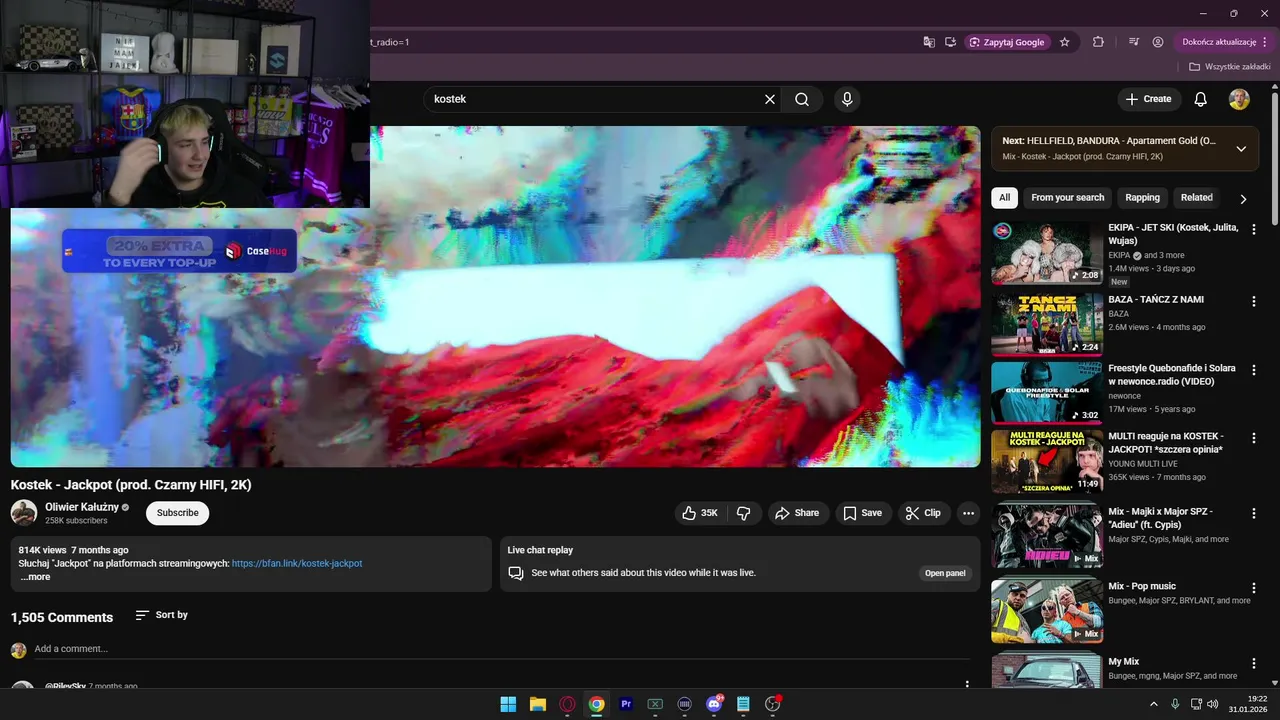Open options menu for MULTI reaguje video
1280x720 pixels.
(1254, 438)
